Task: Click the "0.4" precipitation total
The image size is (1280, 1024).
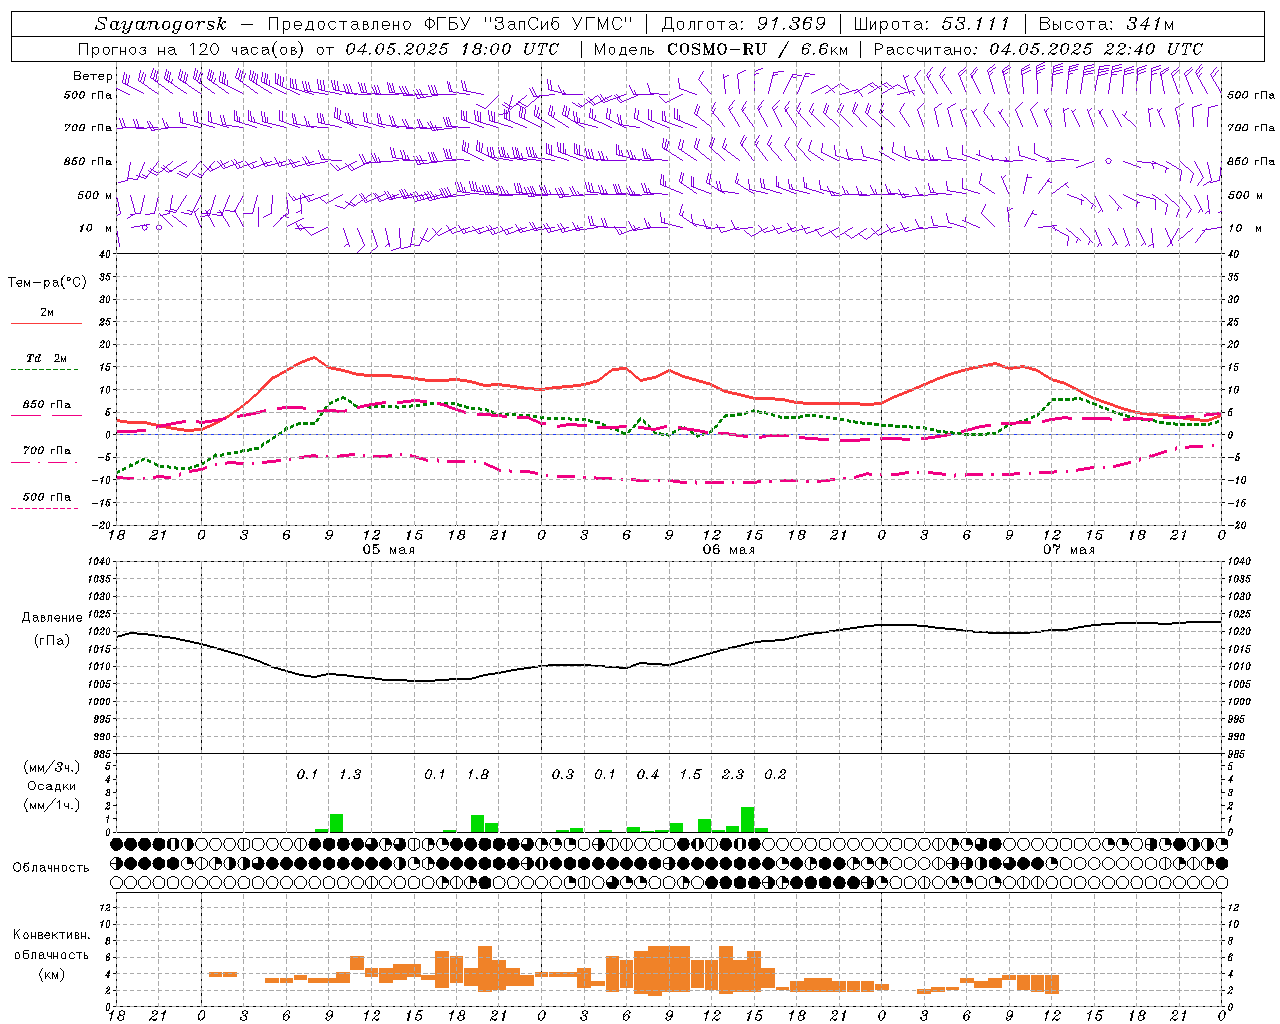Action: point(648,774)
